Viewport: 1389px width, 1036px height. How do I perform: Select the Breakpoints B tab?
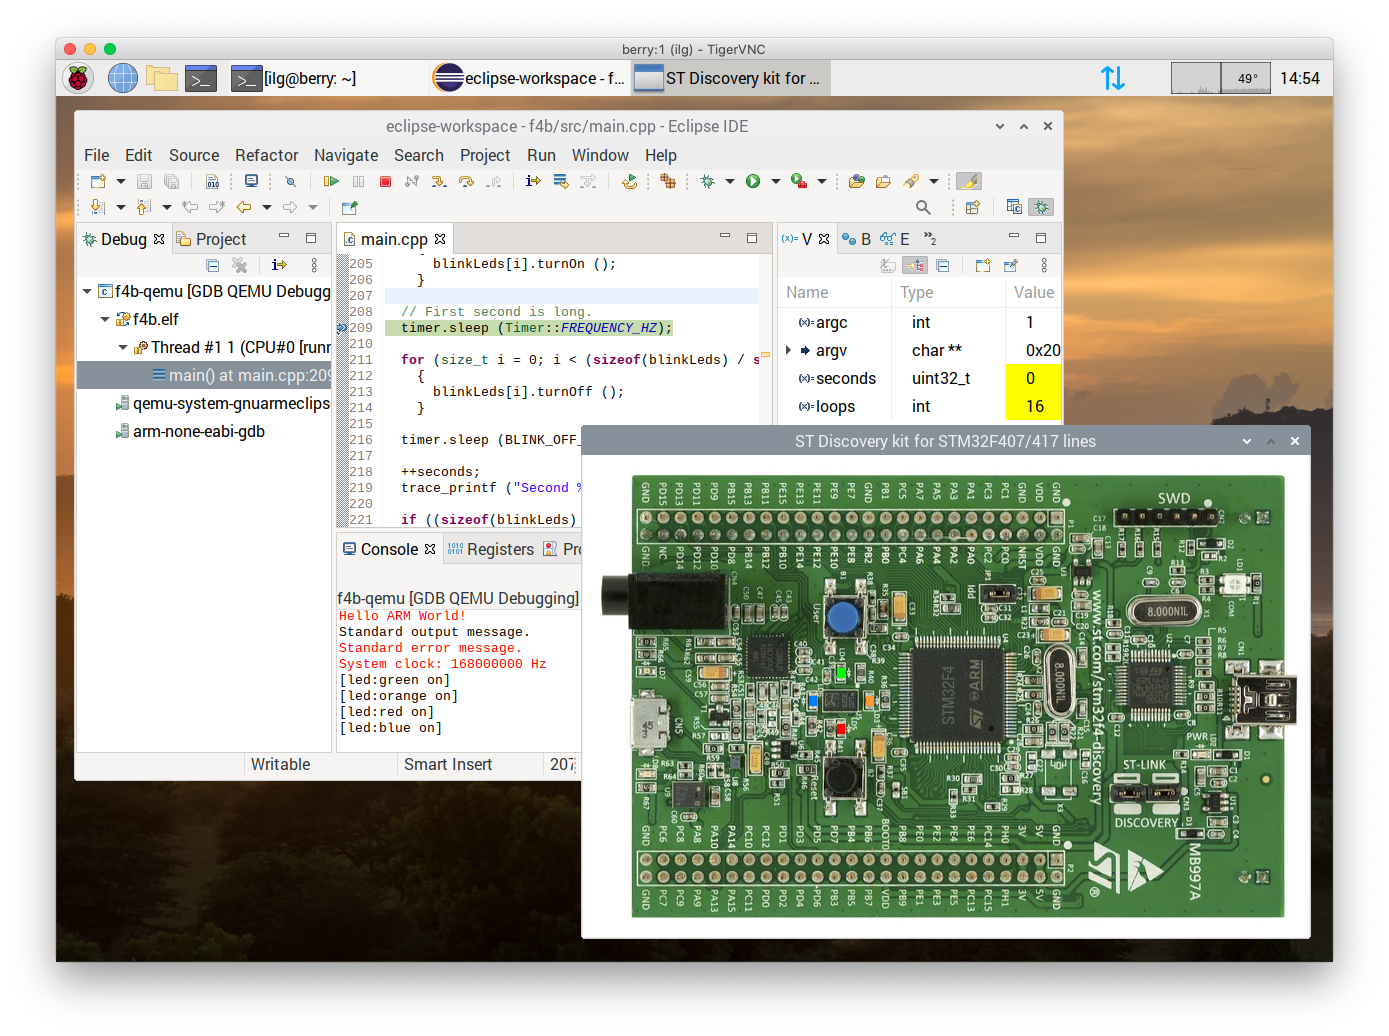pyautogui.click(x=856, y=239)
